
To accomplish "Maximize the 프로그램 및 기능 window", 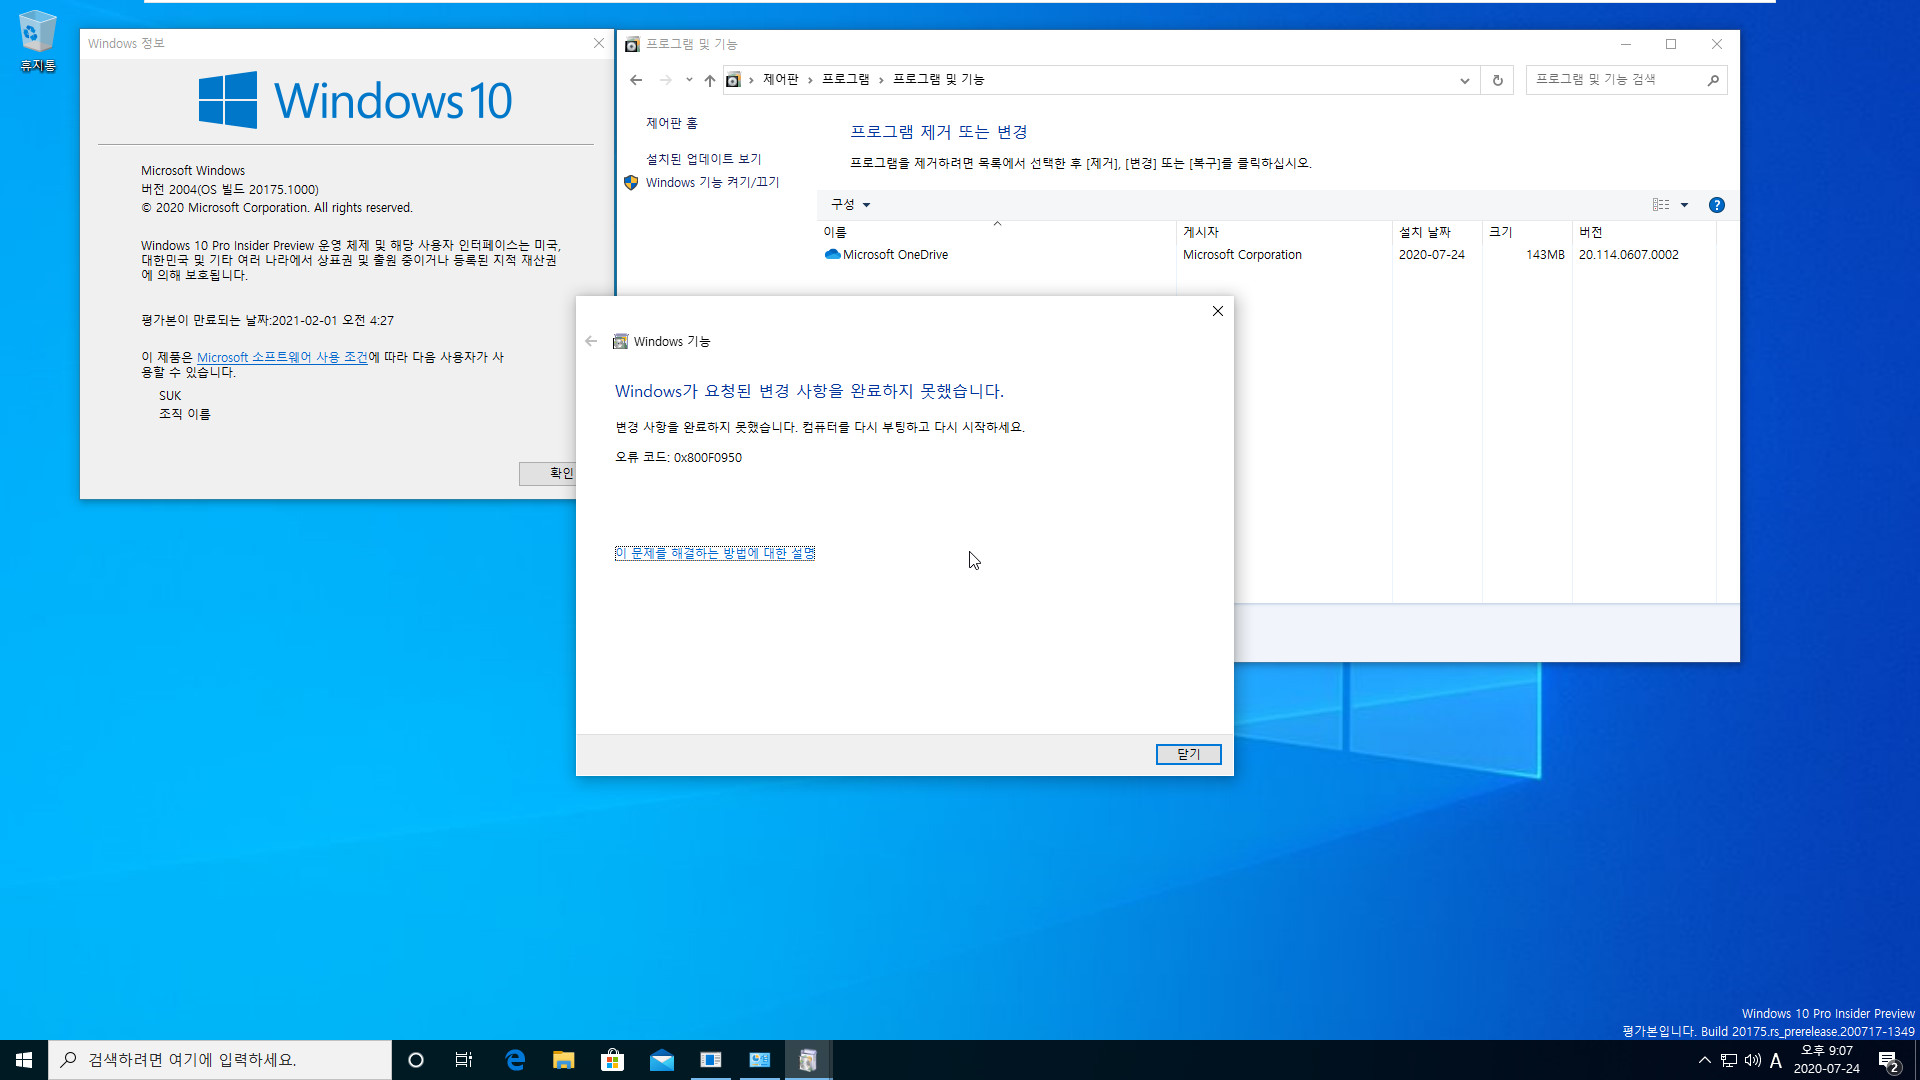I will coord(1670,44).
